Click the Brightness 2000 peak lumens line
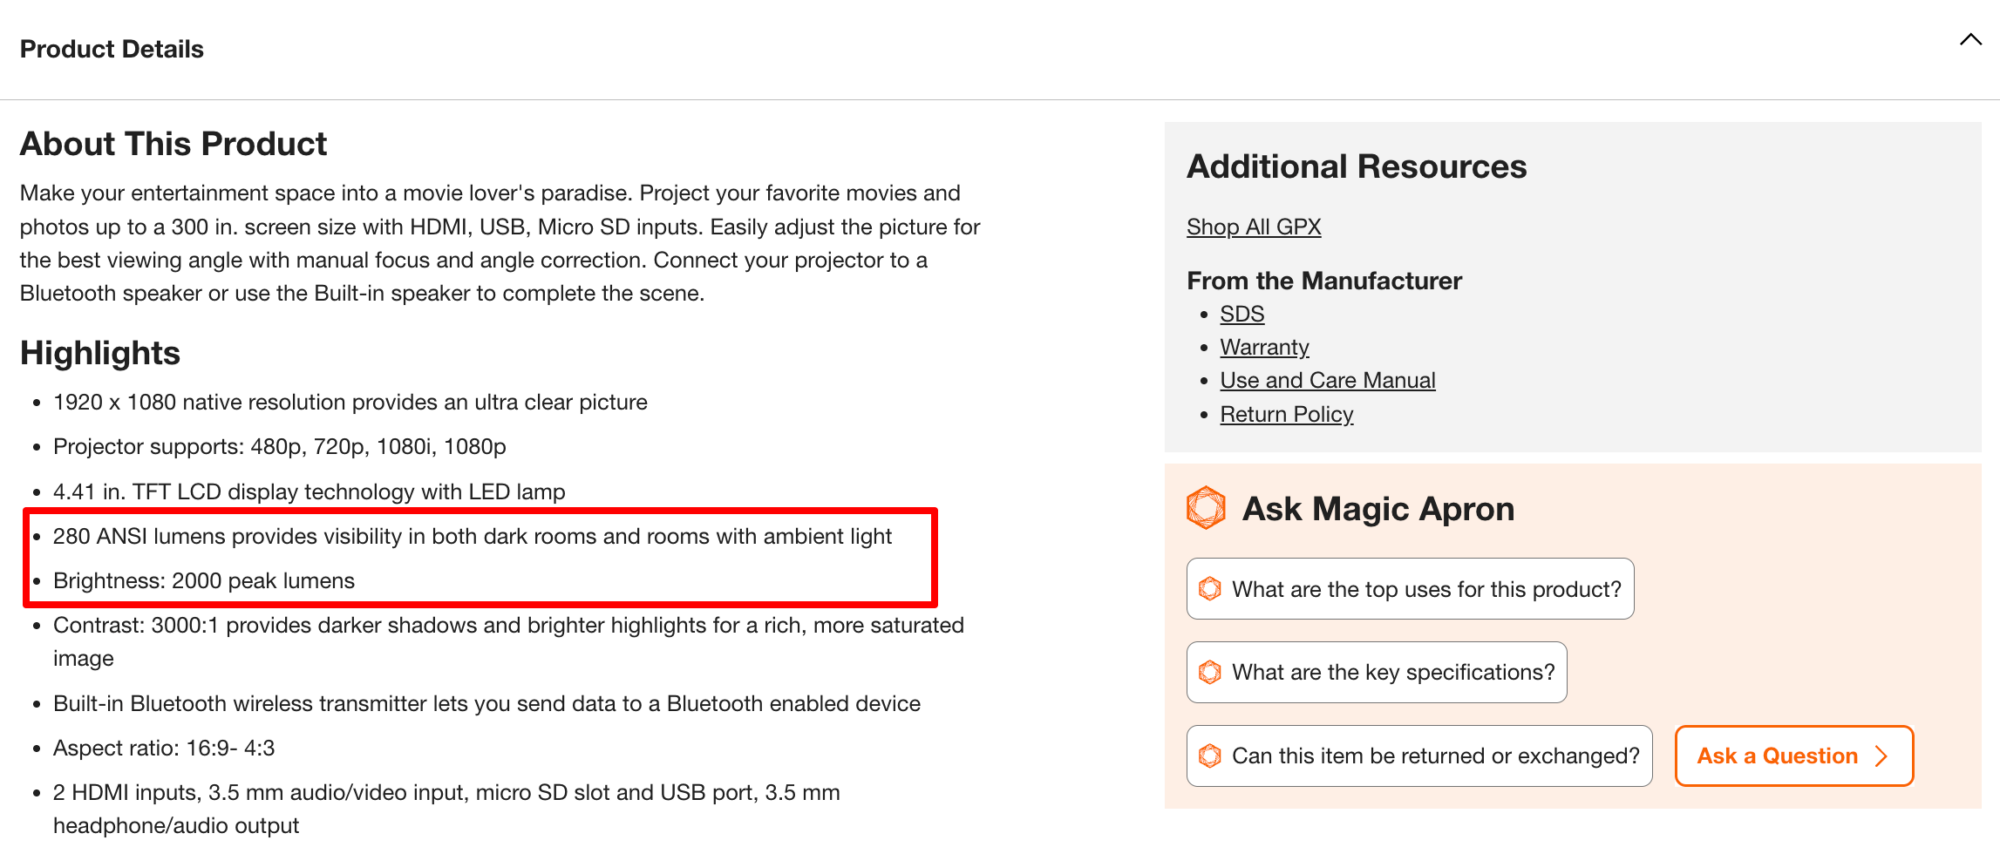The height and width of the screenshot is (847, 2000). click(x=204, y=581)
